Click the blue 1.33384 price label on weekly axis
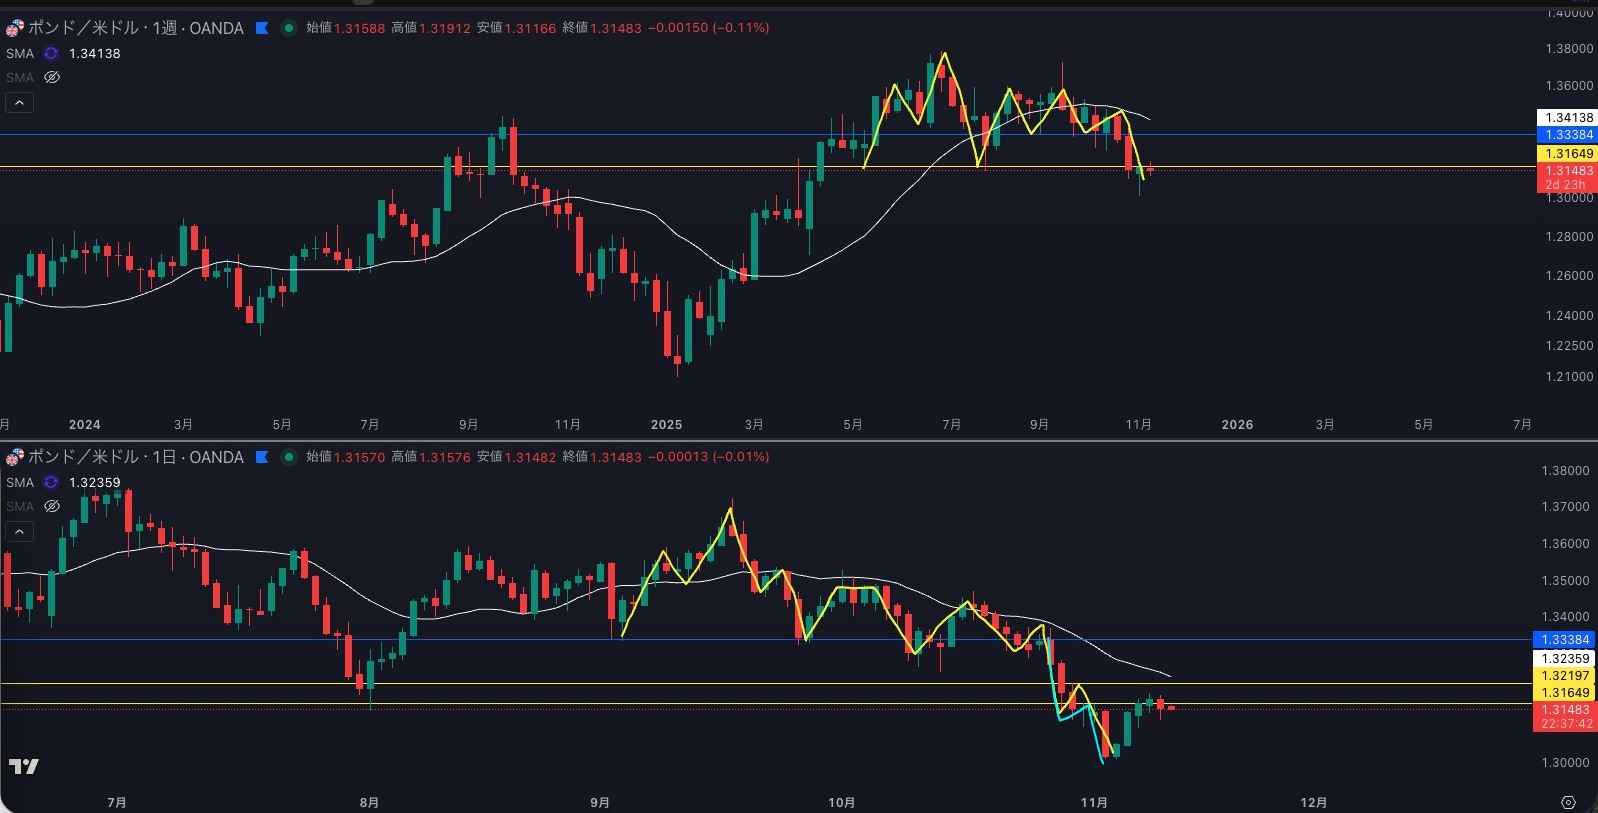The height and width of the screenshot is (813, 1598). tap(1567, 135)
